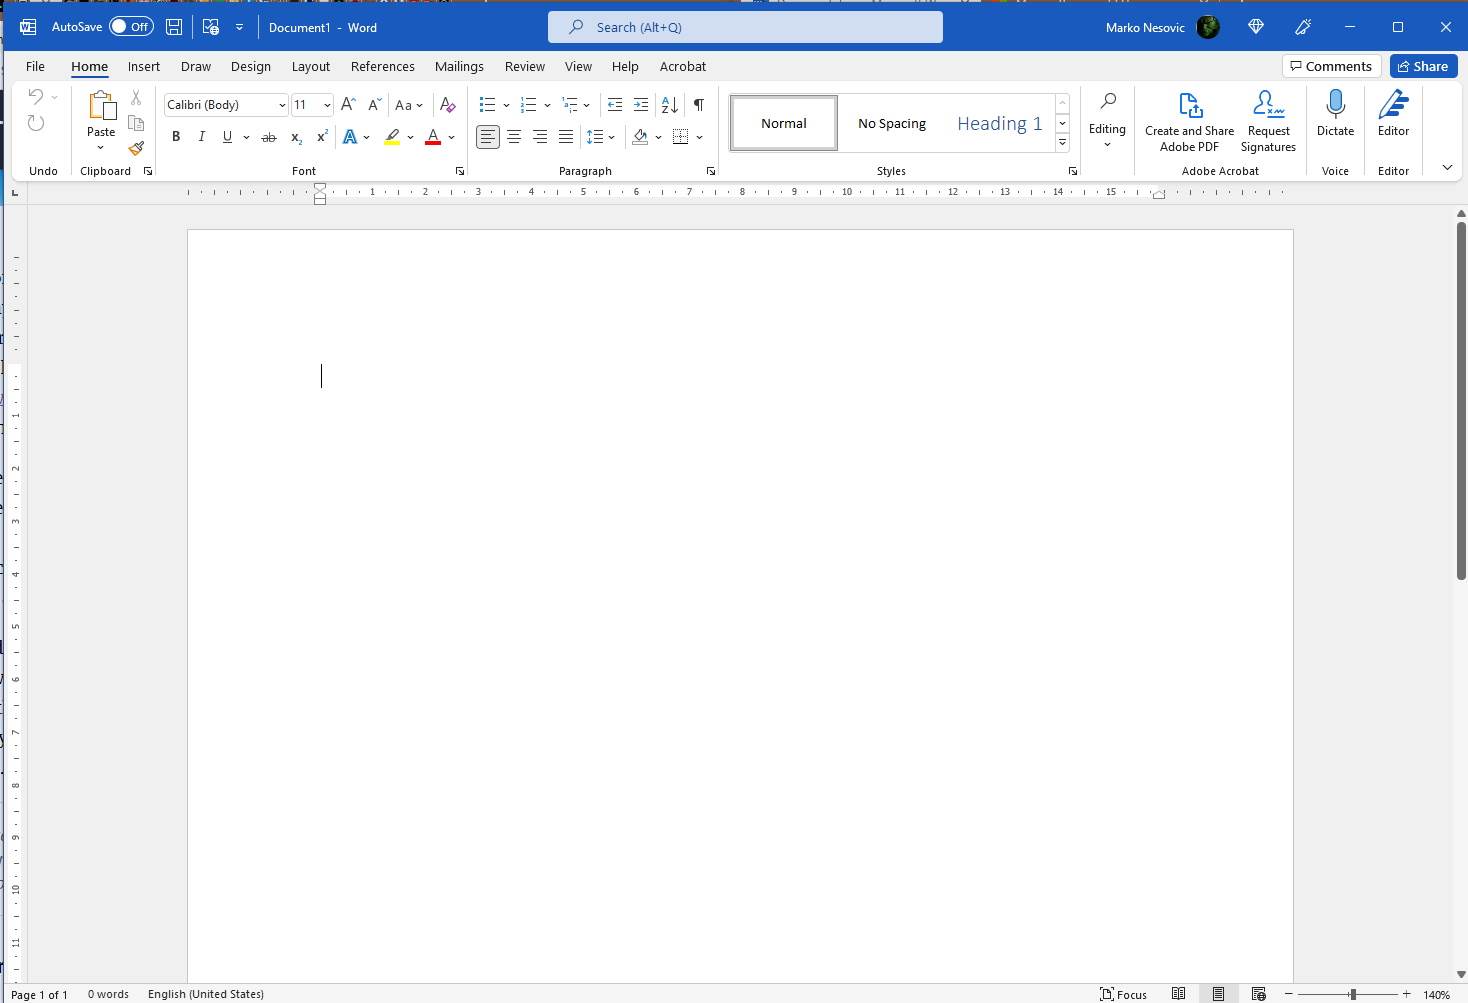
Task: Switch AutoSave off toggle
Action: (131, 27)
